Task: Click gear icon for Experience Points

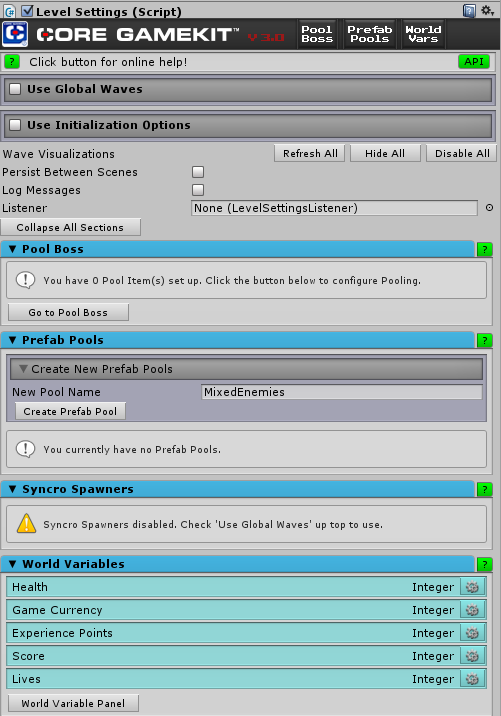Action: click(x=472, y=633)
